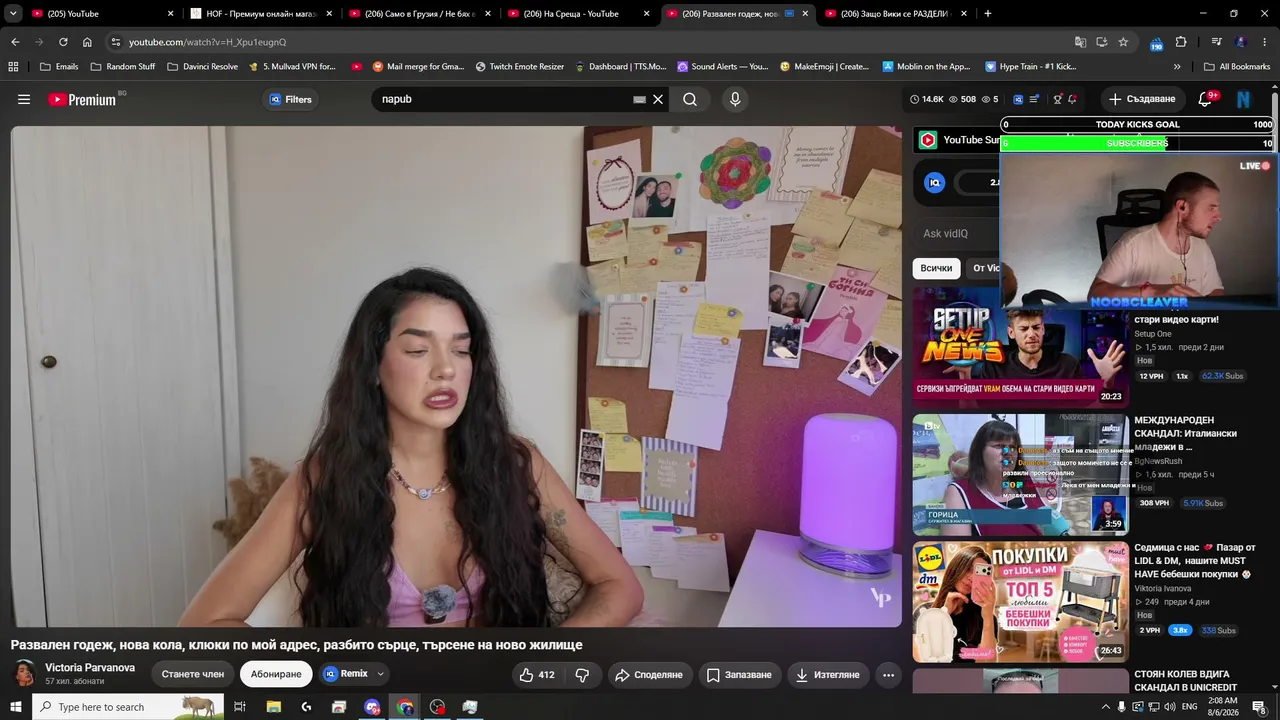Open File Explorer from taskbar
Image resolution: width=1280 pixels, height=720 pixels.
point(273,707)
